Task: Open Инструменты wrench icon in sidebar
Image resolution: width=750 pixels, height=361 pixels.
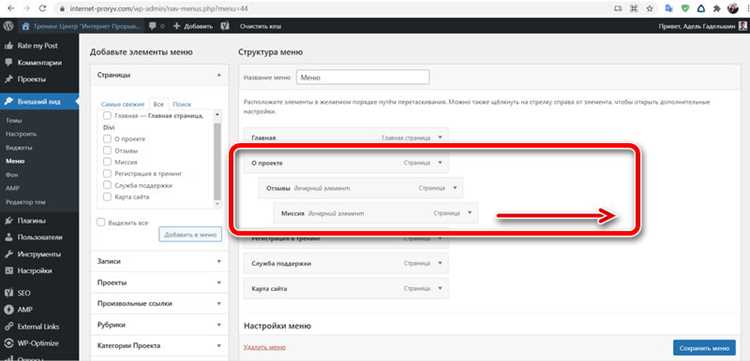Action: click(x=9, y=254)
